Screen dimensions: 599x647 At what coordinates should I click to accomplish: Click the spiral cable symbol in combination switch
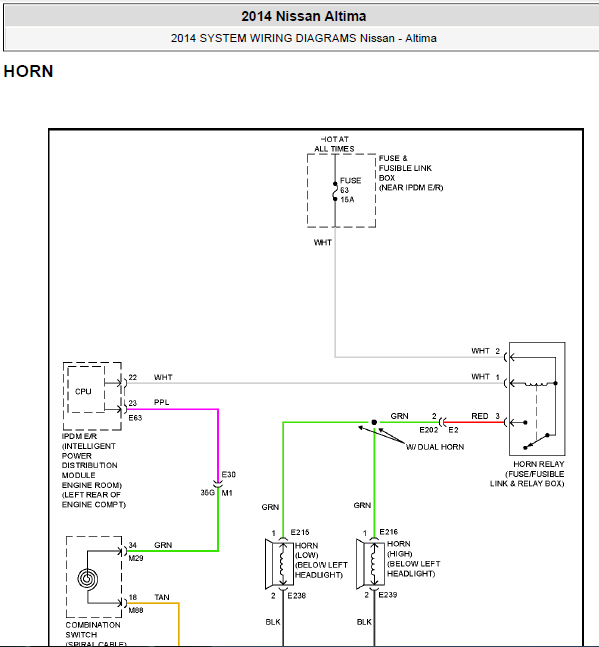point(87,579)
